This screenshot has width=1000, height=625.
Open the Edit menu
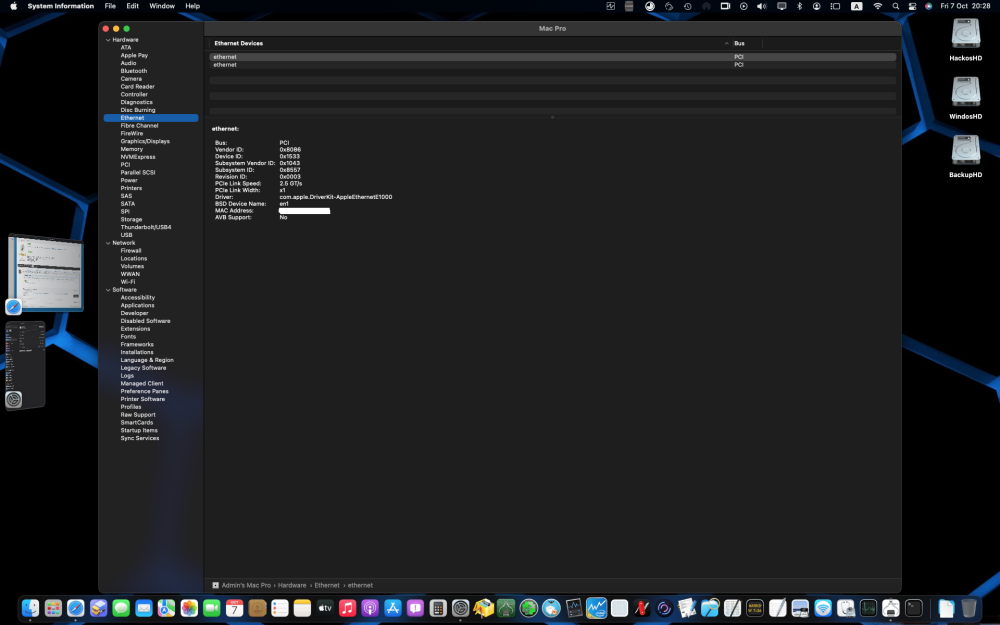[132, 6]
